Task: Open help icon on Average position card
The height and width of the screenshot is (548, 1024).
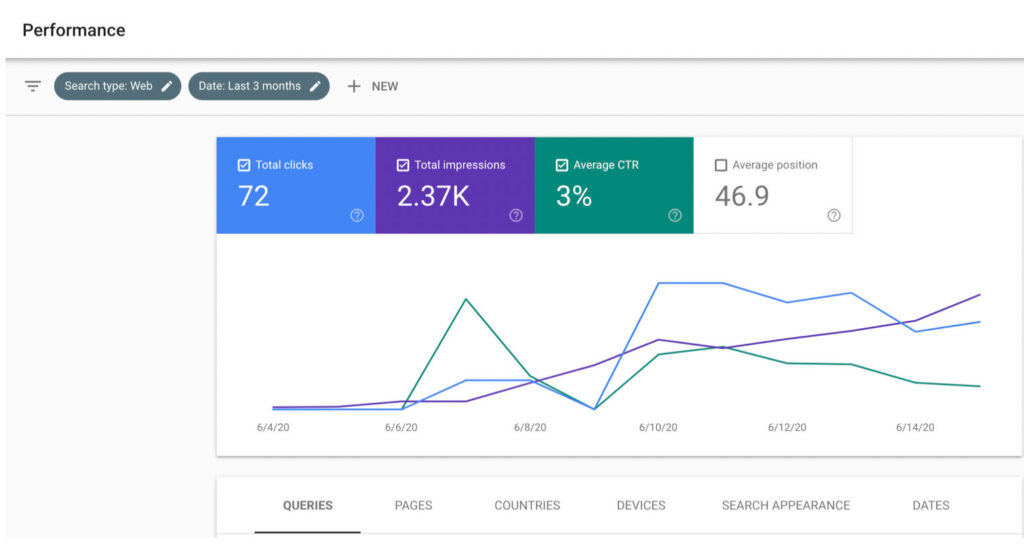Action: pos(834,215)
